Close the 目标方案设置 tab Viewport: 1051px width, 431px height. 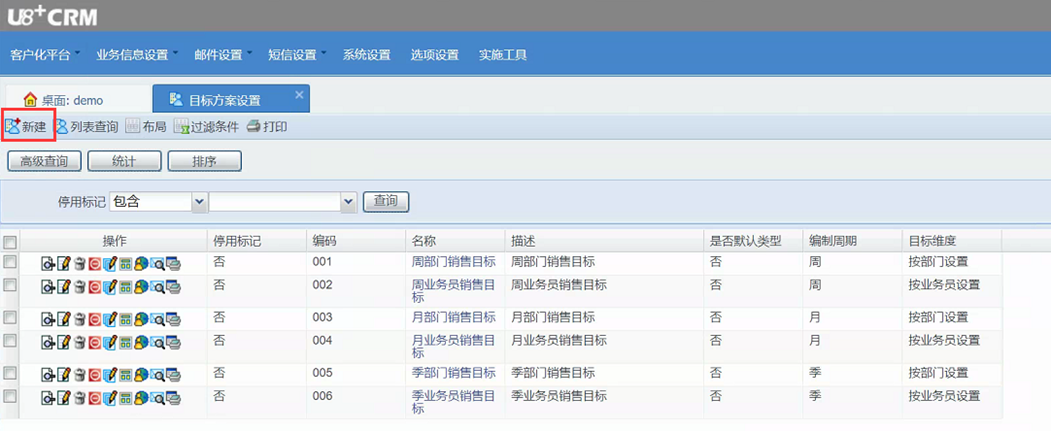point(299,95)
